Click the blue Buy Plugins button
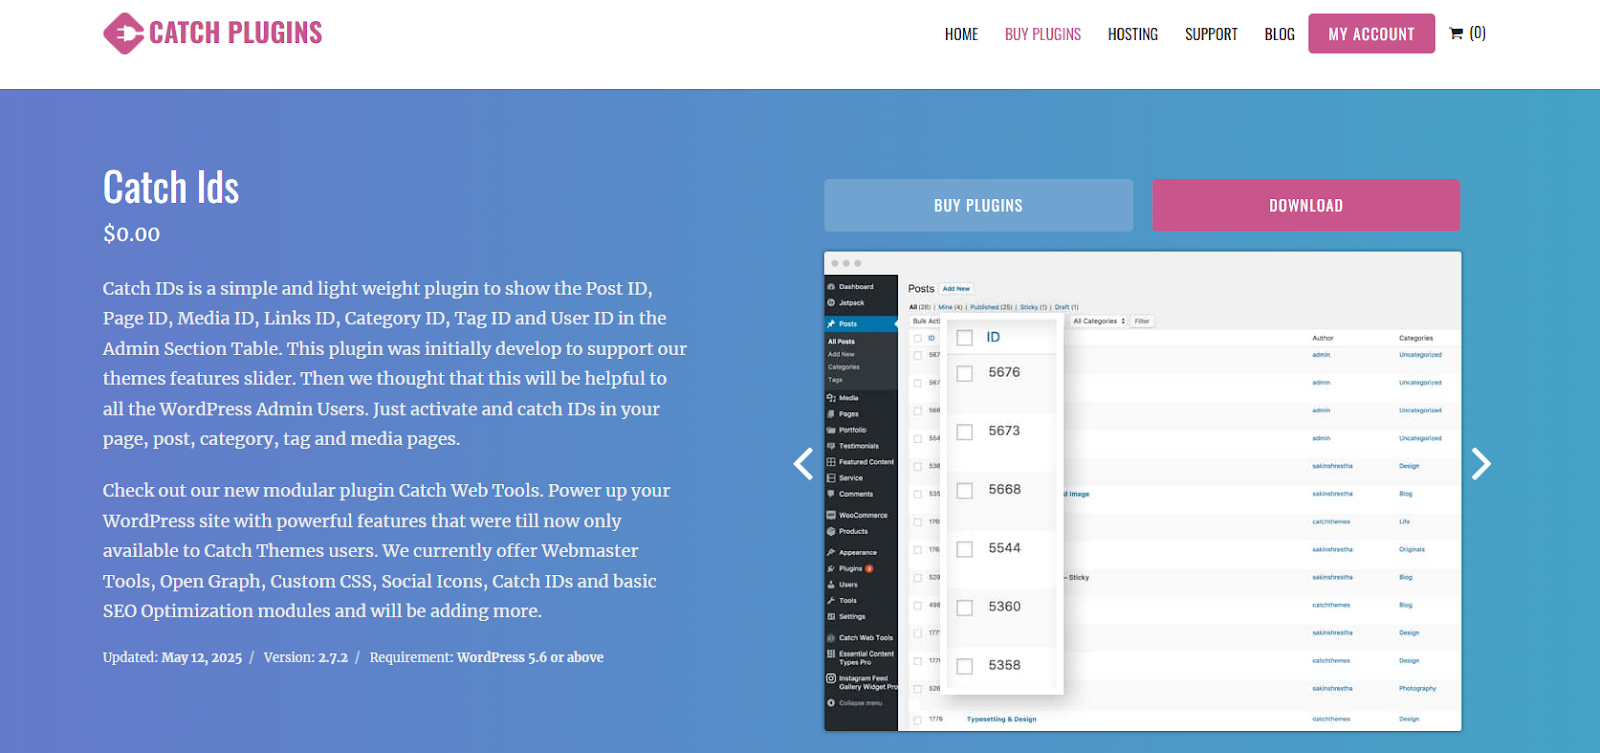The height and width of the screenshot is (753, 1600). point(978,205)
